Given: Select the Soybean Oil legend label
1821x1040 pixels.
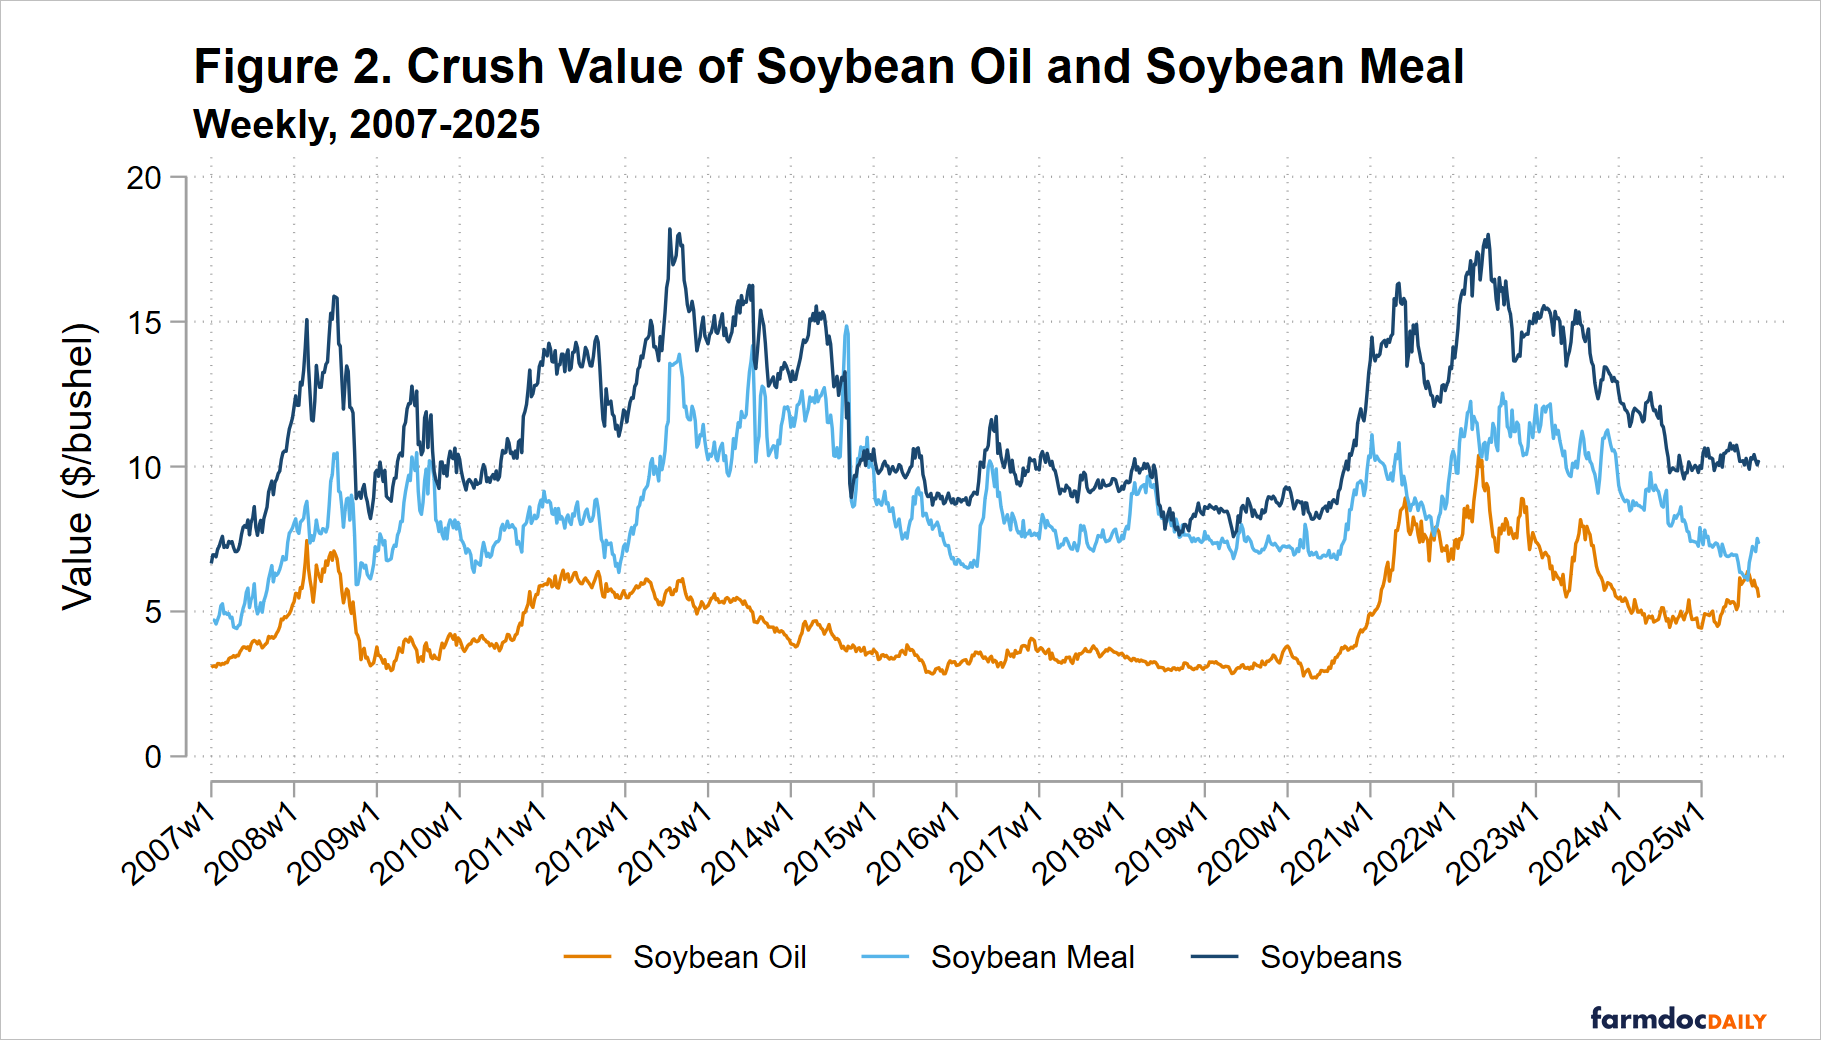Looking at the screenshot, I should click(x=719, y=957).
